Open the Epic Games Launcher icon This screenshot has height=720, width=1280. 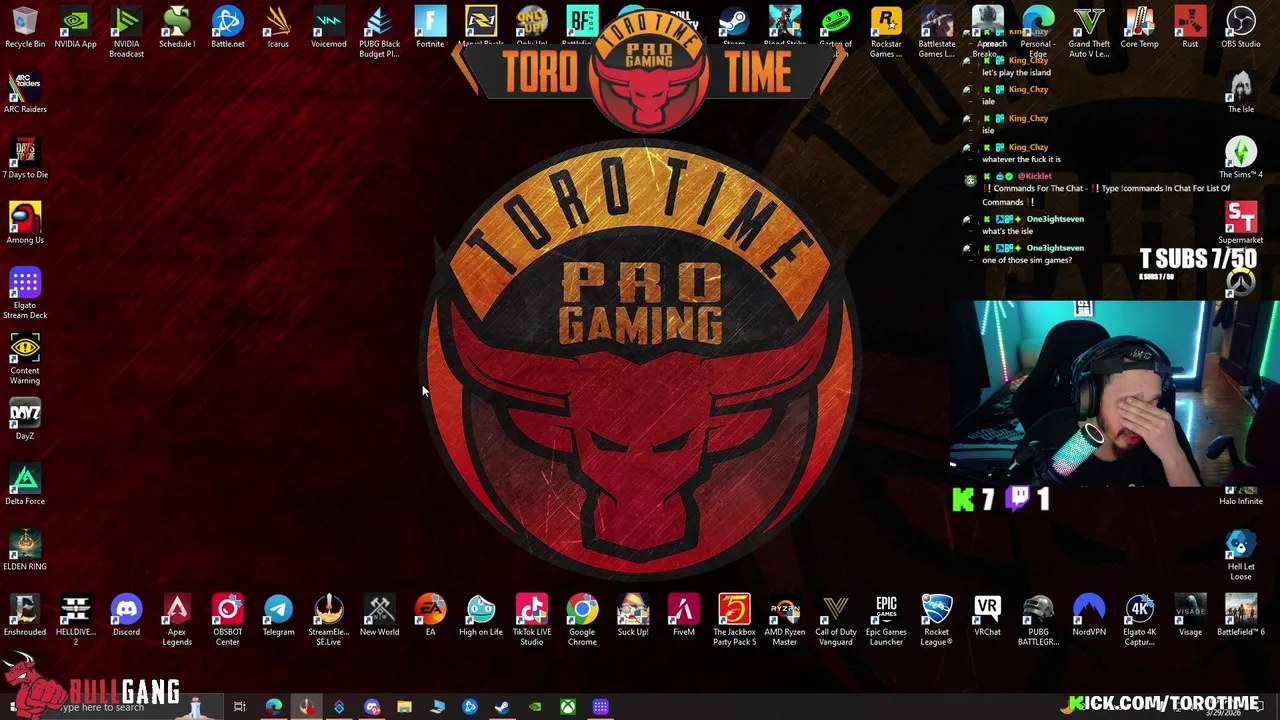coord(886,620)
